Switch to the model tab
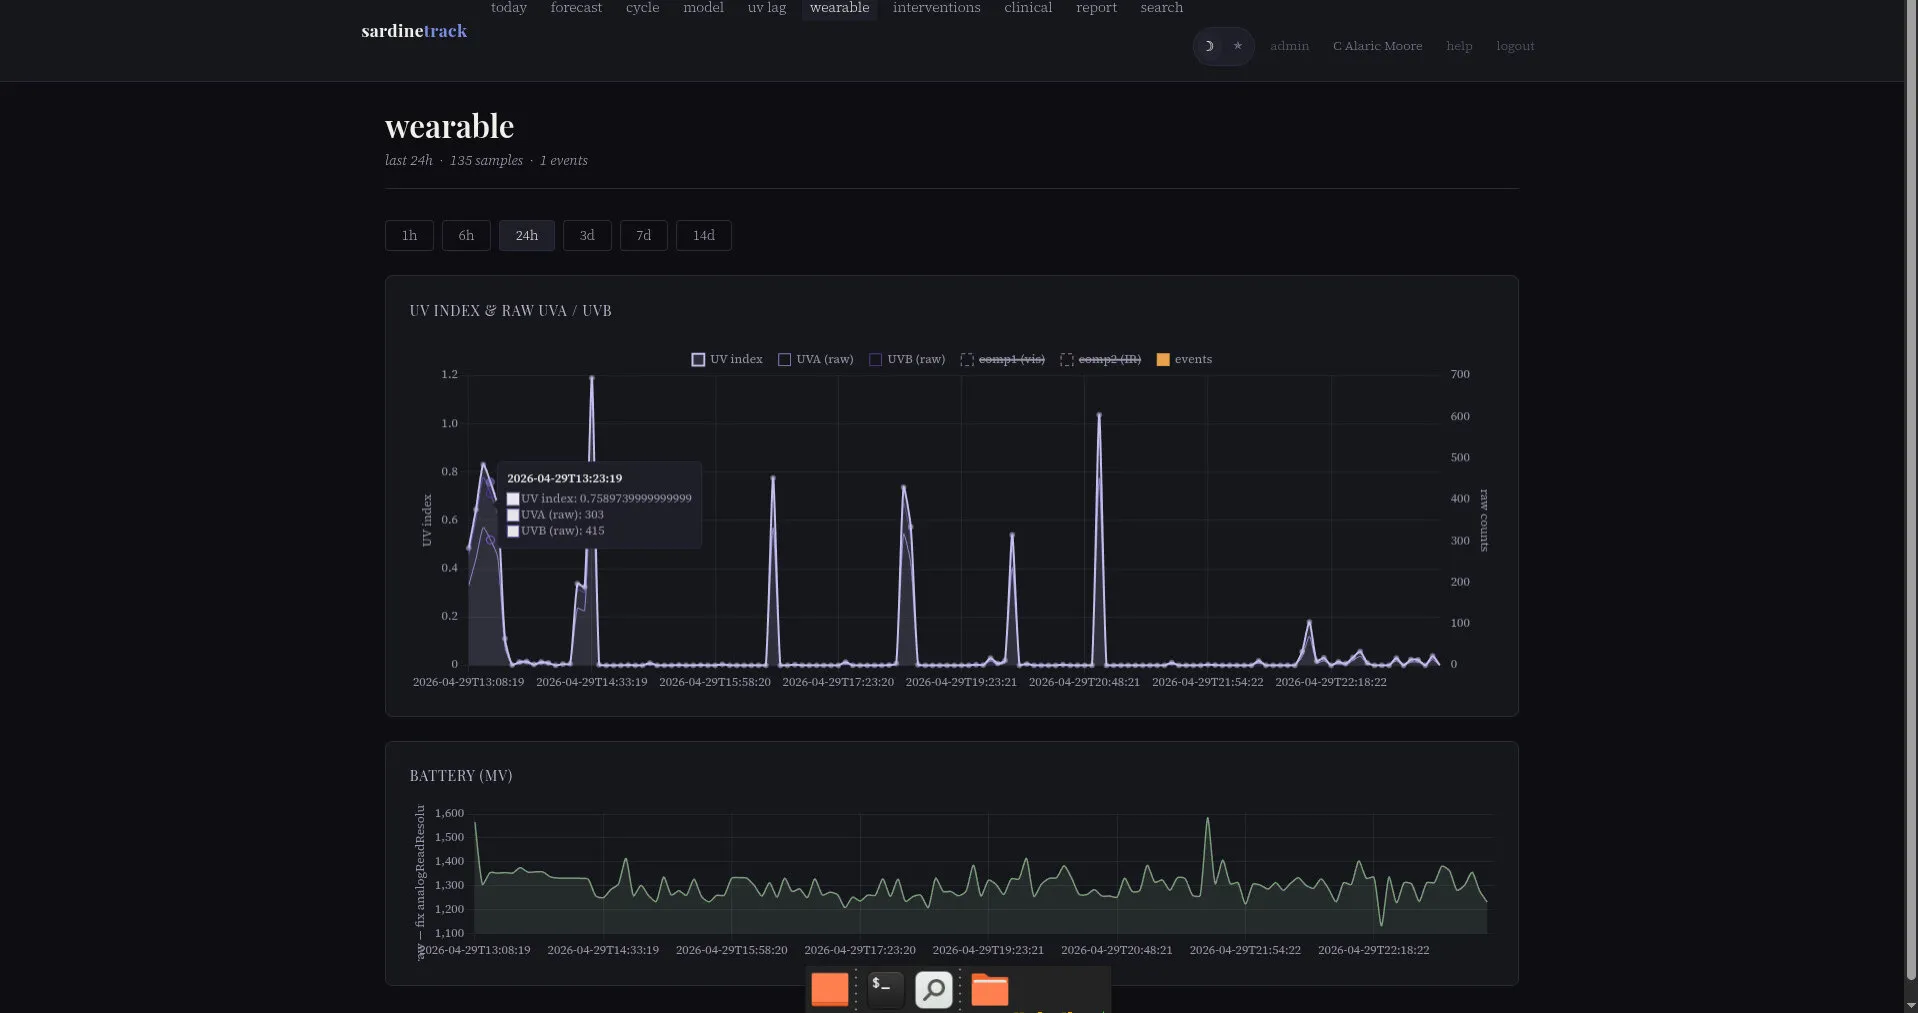 pos(703,8)
